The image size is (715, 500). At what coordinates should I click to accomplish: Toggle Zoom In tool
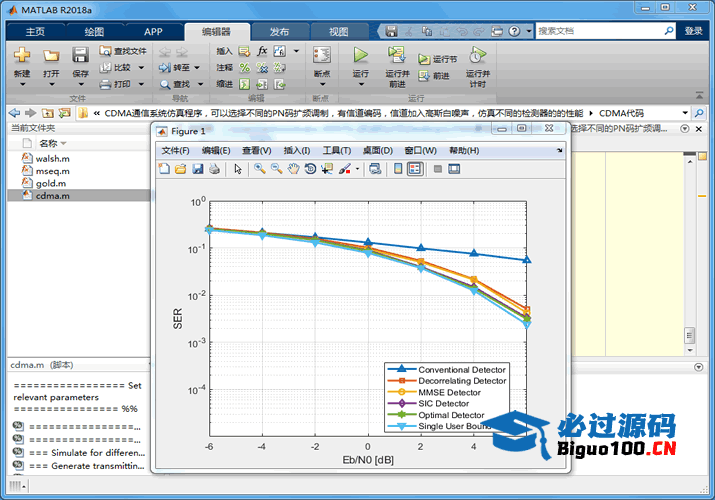tap(260, 169)
